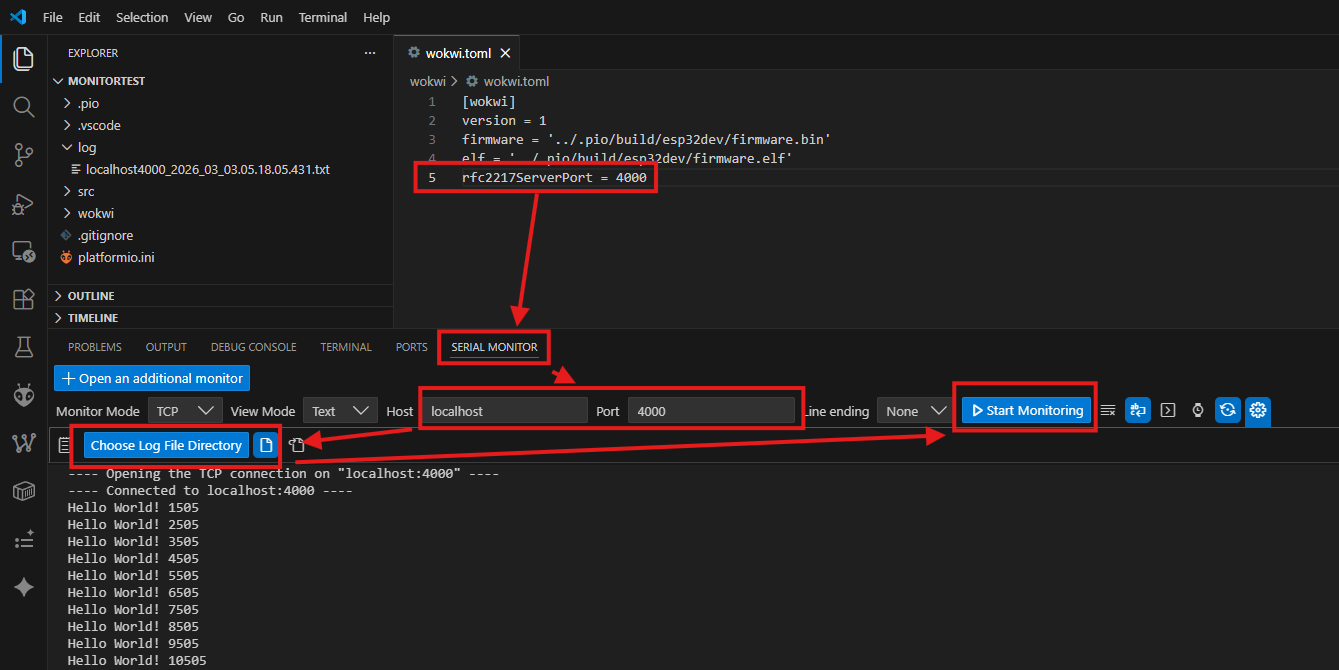Click the Port input field
The image size is (1339, 670).
click(x=711, y=411)
